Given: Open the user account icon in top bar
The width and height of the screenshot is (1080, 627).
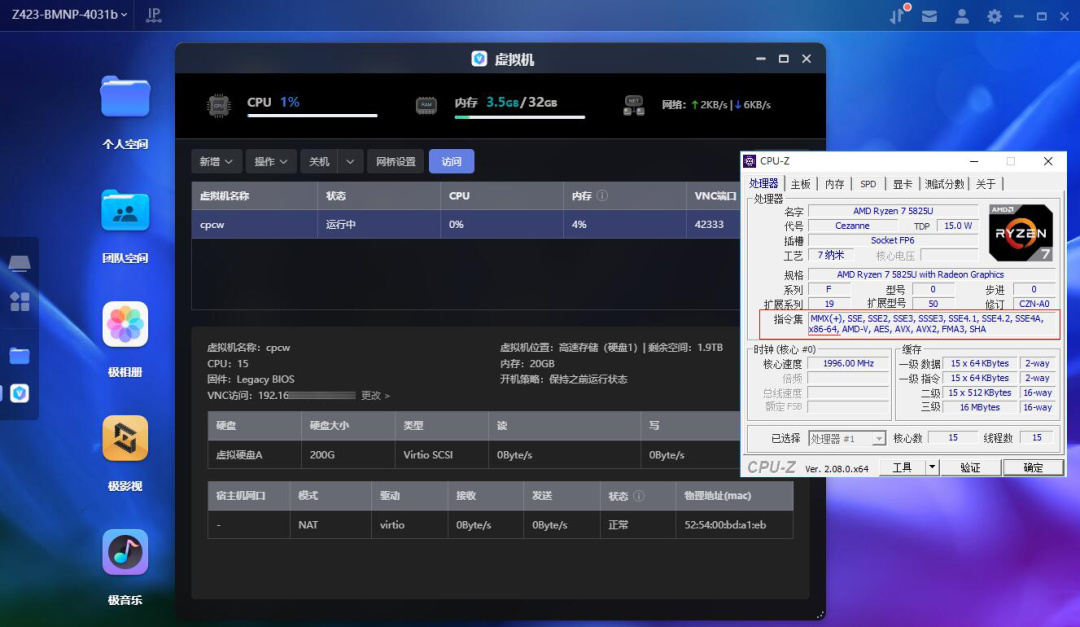Looking at the screenshot, I should [962, 16].
